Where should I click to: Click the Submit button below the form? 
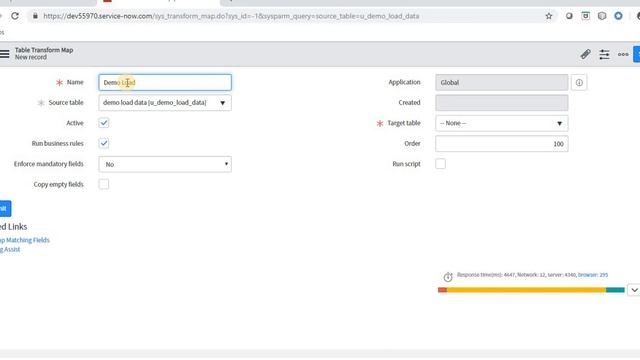5,209
